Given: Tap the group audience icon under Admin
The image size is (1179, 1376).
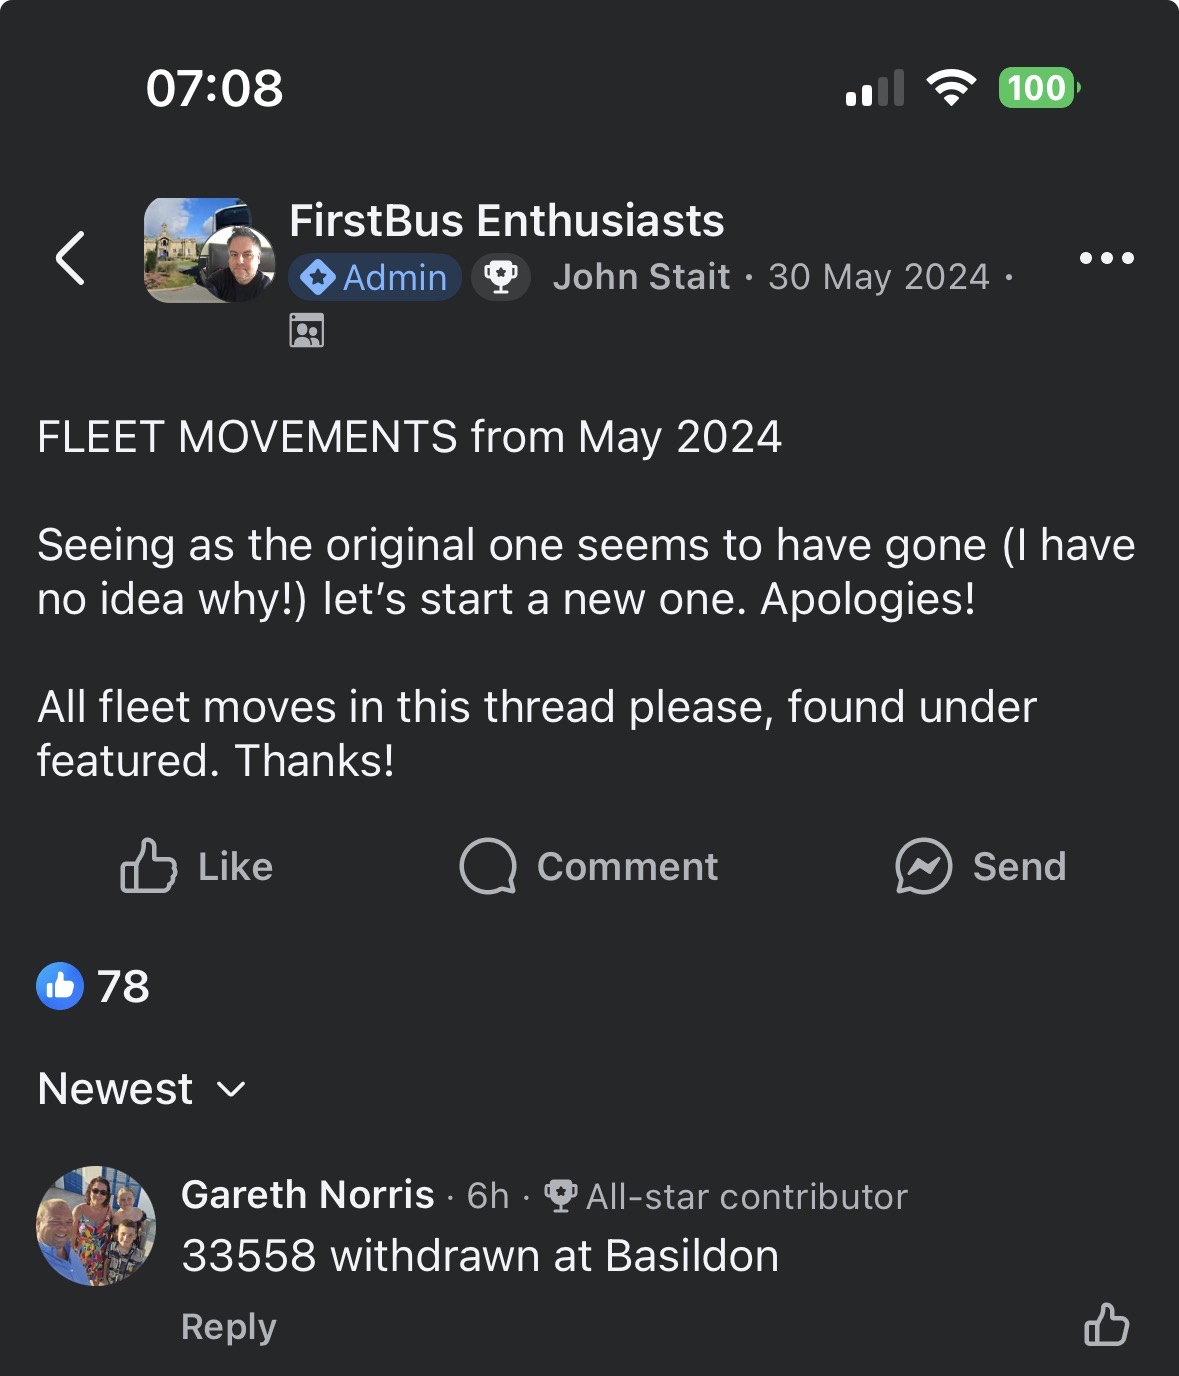Looking at the screenshot, I should (307, 330).
